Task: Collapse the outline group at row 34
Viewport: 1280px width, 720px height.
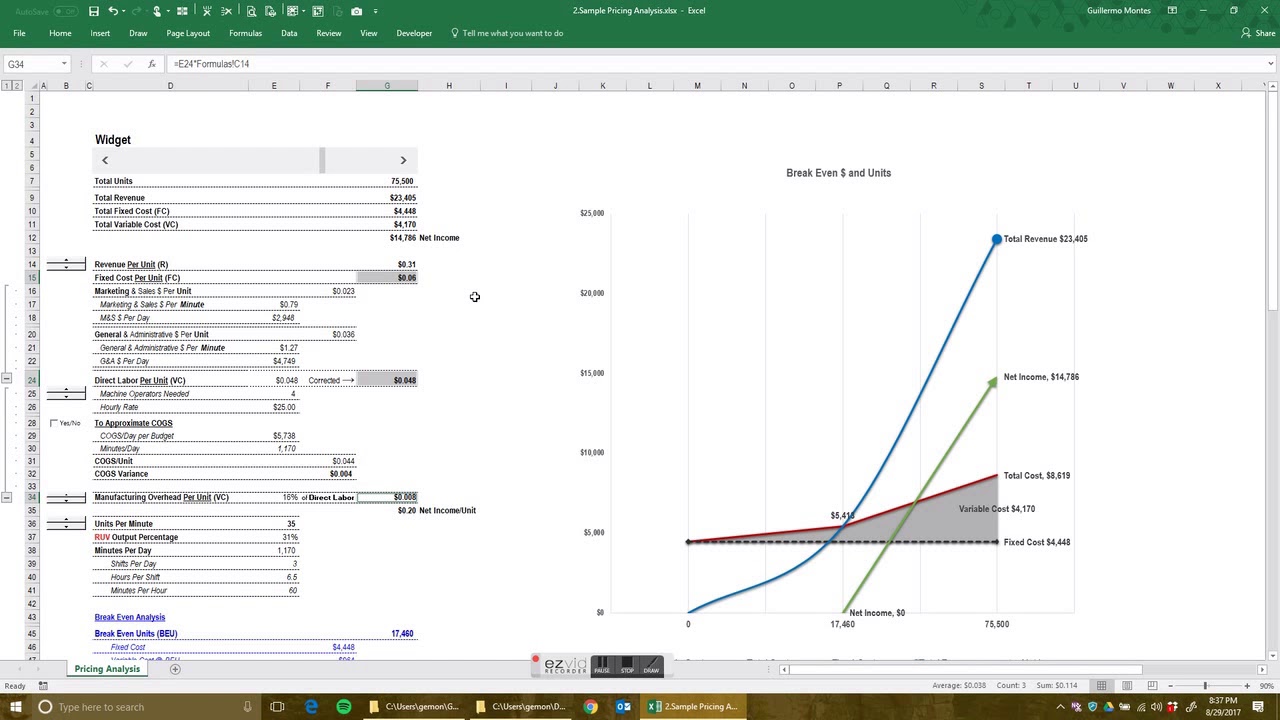Action: [7, 497]
